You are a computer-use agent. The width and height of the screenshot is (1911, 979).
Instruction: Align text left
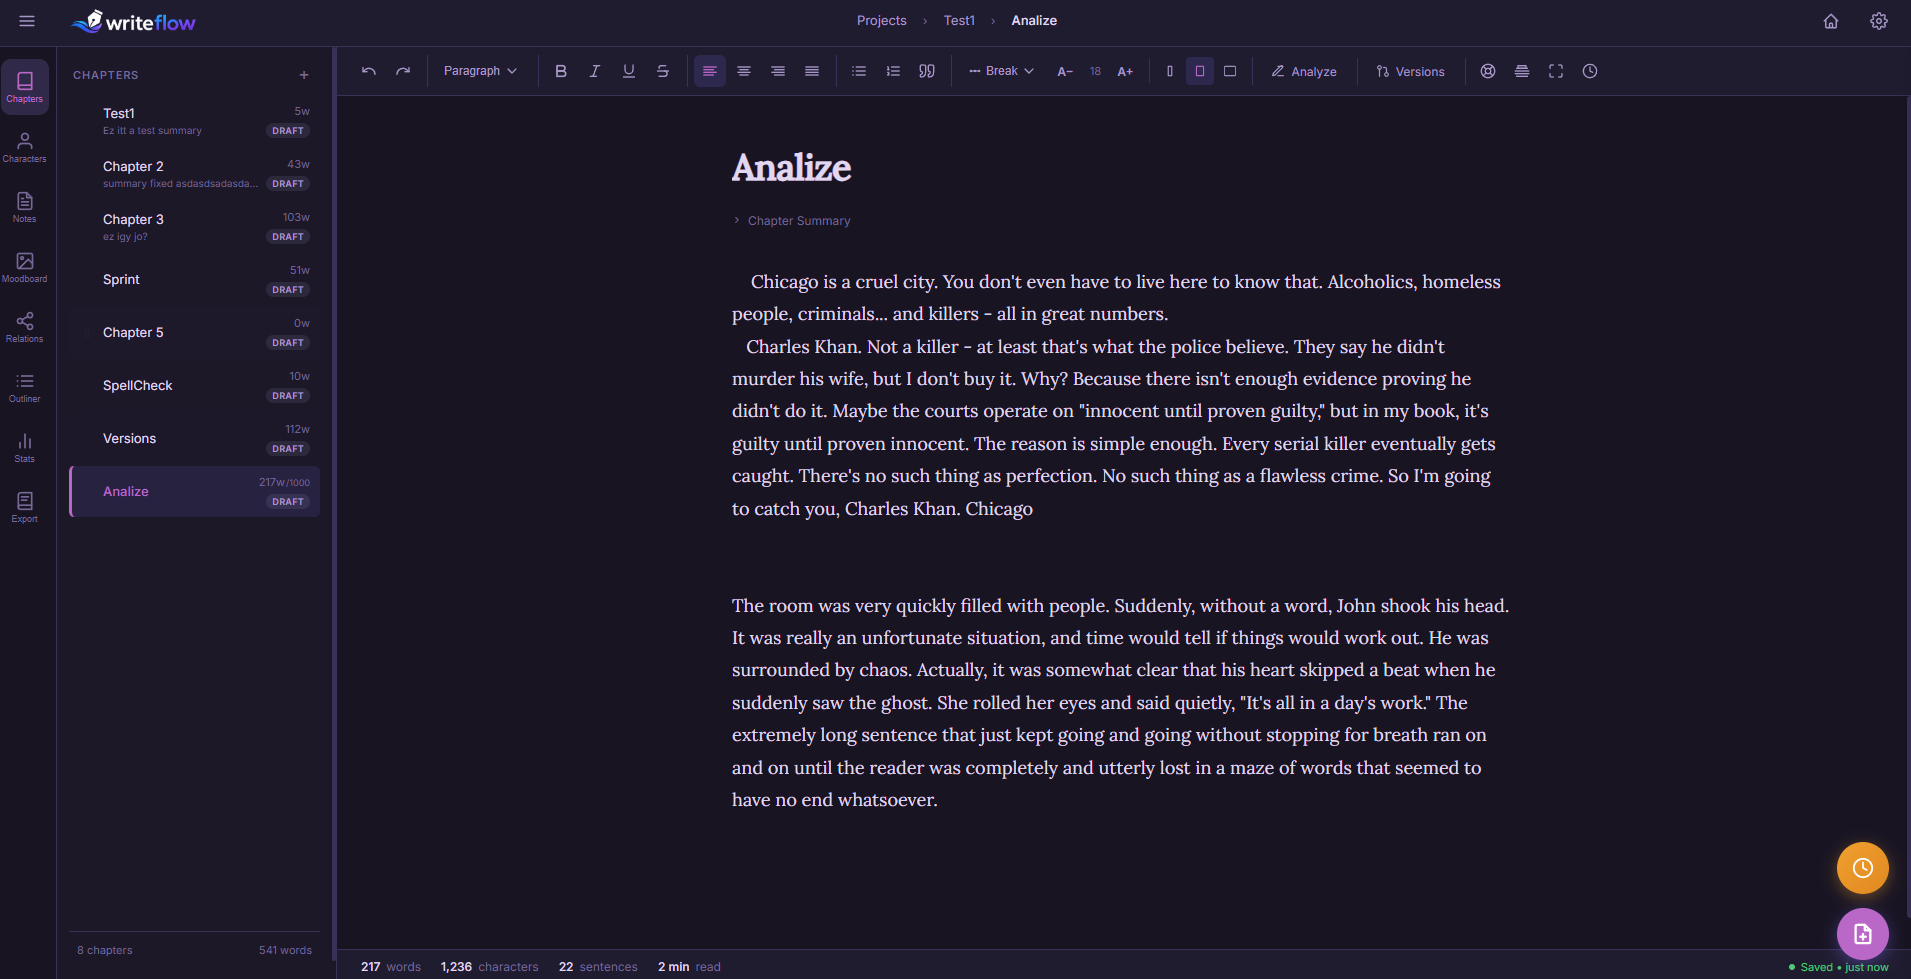tap(710, 71)
